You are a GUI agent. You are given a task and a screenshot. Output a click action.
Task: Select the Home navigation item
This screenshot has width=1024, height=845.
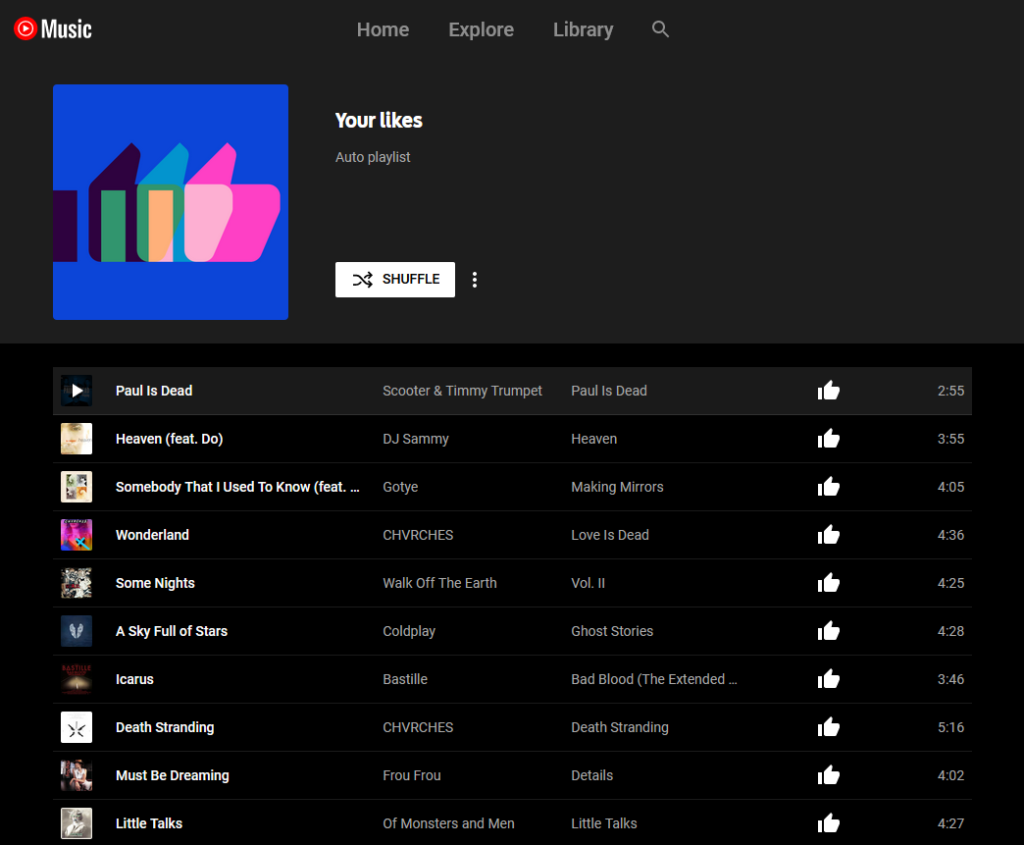(x=382, y=29)
